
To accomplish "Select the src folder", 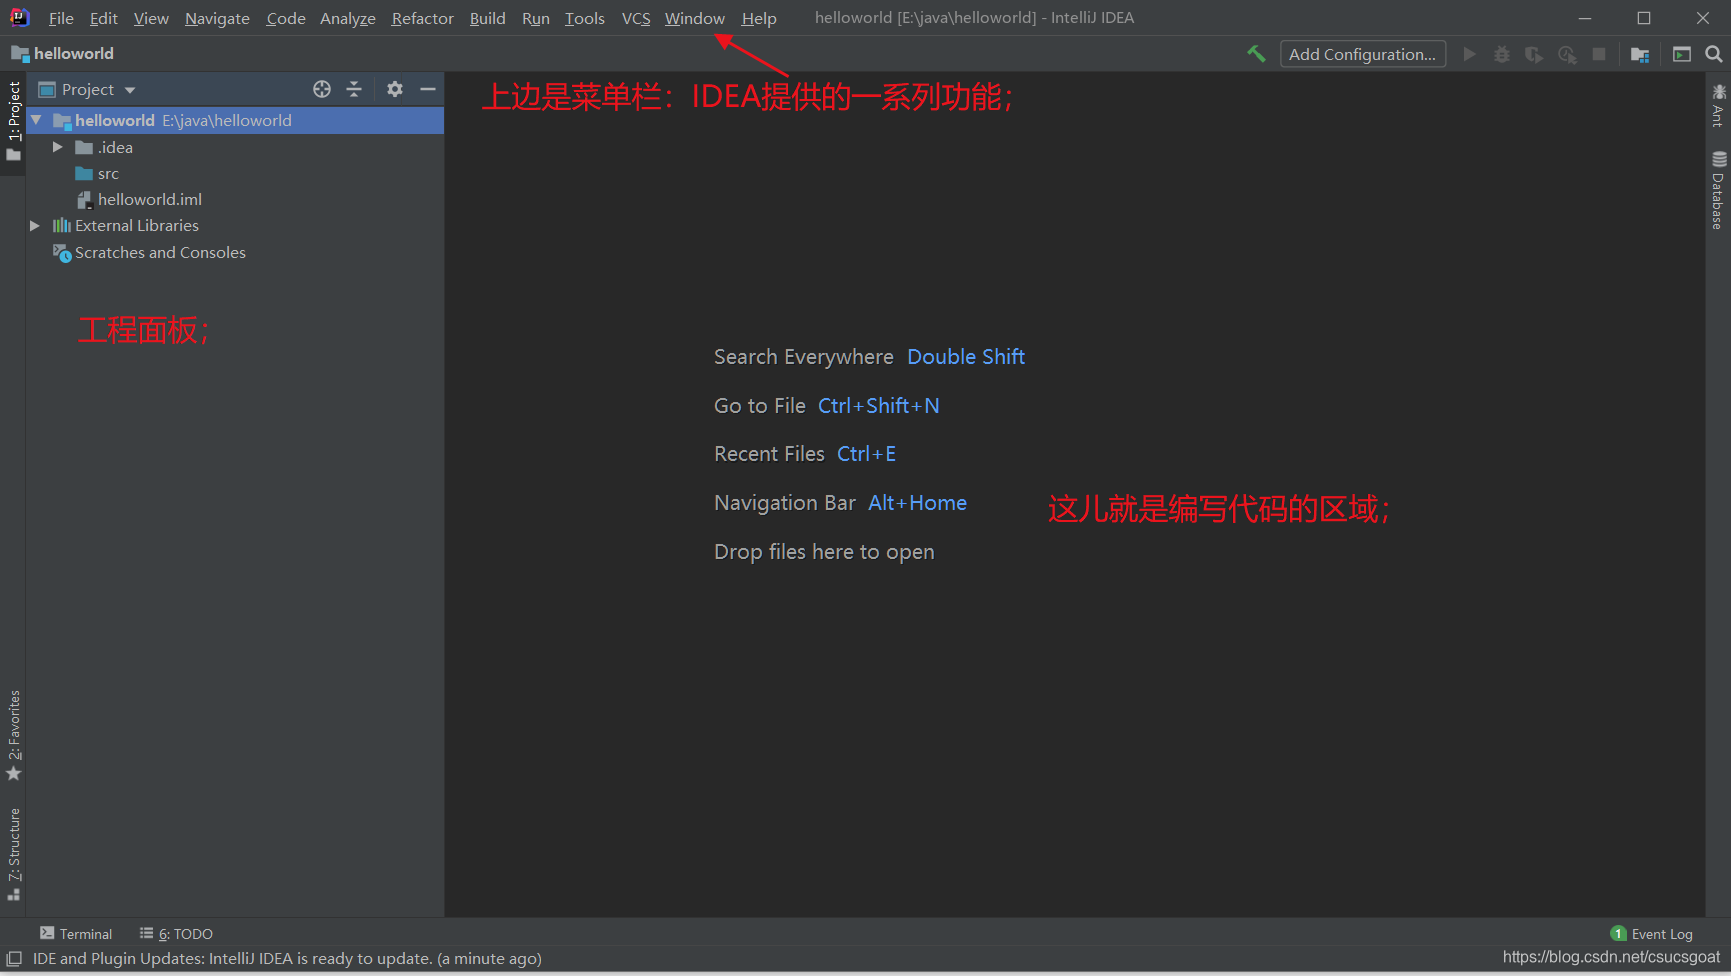I will pyautogui.click(x=97, y=173).
